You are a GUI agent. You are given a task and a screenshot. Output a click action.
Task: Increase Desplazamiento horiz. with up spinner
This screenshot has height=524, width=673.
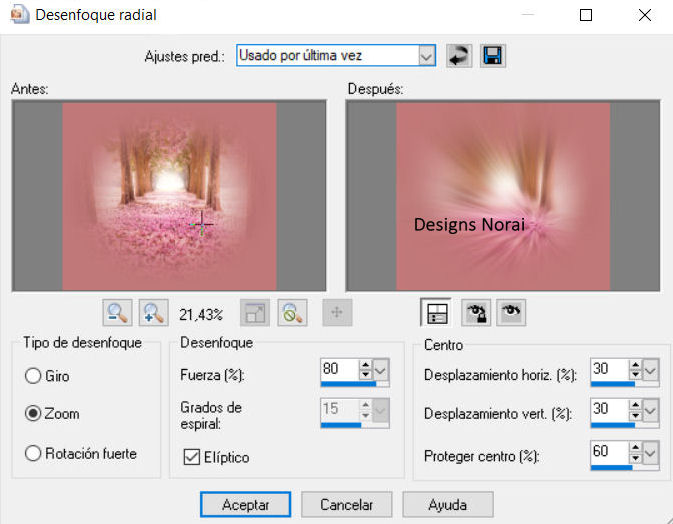coord(636,365)
